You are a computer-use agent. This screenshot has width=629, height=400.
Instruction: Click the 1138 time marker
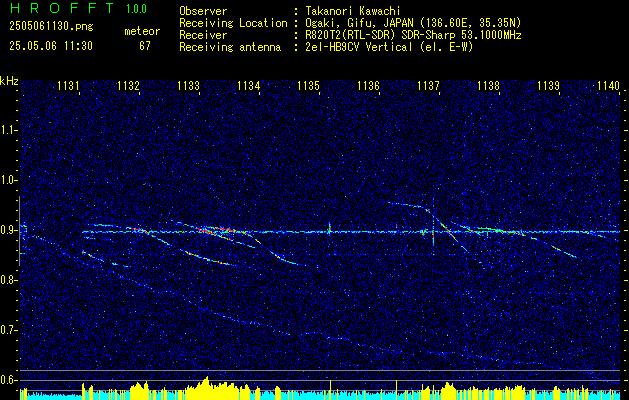[x=489, y=85]
